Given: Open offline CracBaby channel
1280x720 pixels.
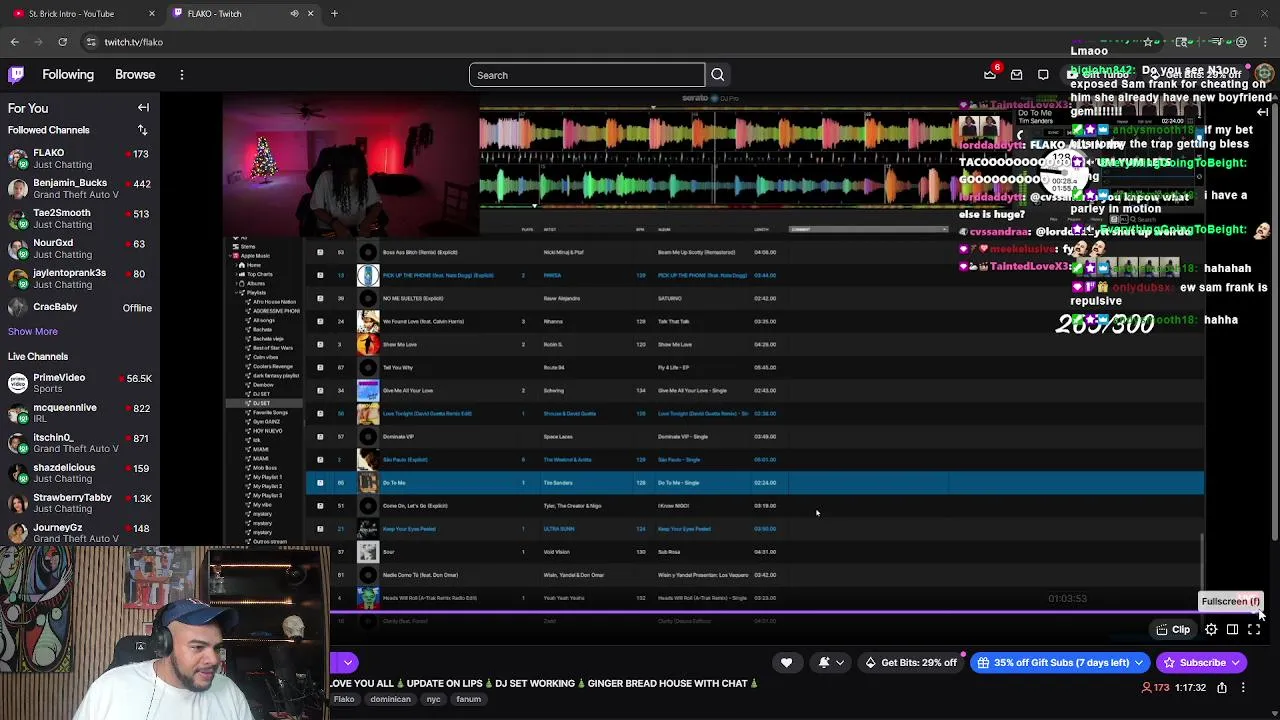Looking at the screenshot, I should click(x=80, y=308).
